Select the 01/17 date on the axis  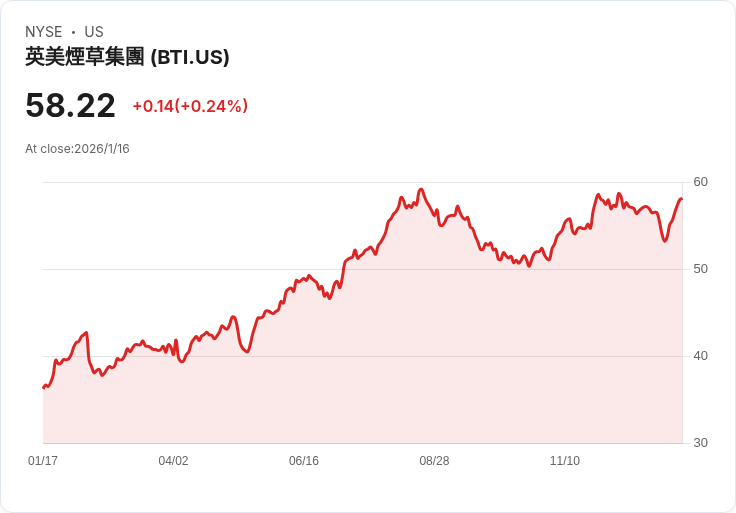click(x=43, y=461)
